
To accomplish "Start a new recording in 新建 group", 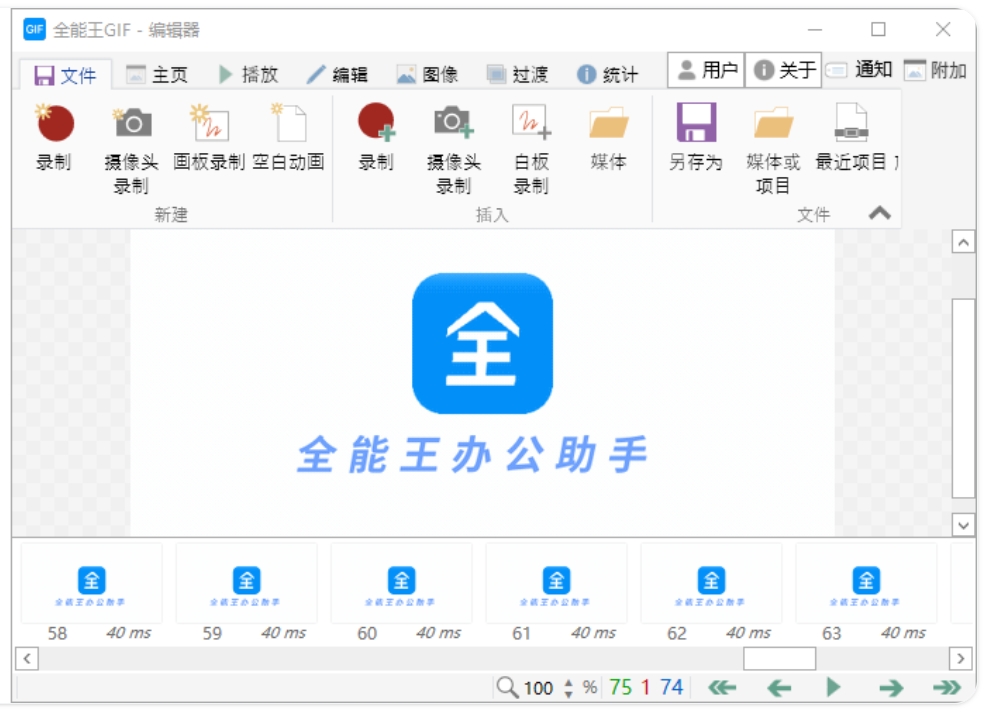I will (x=54, y=137).
